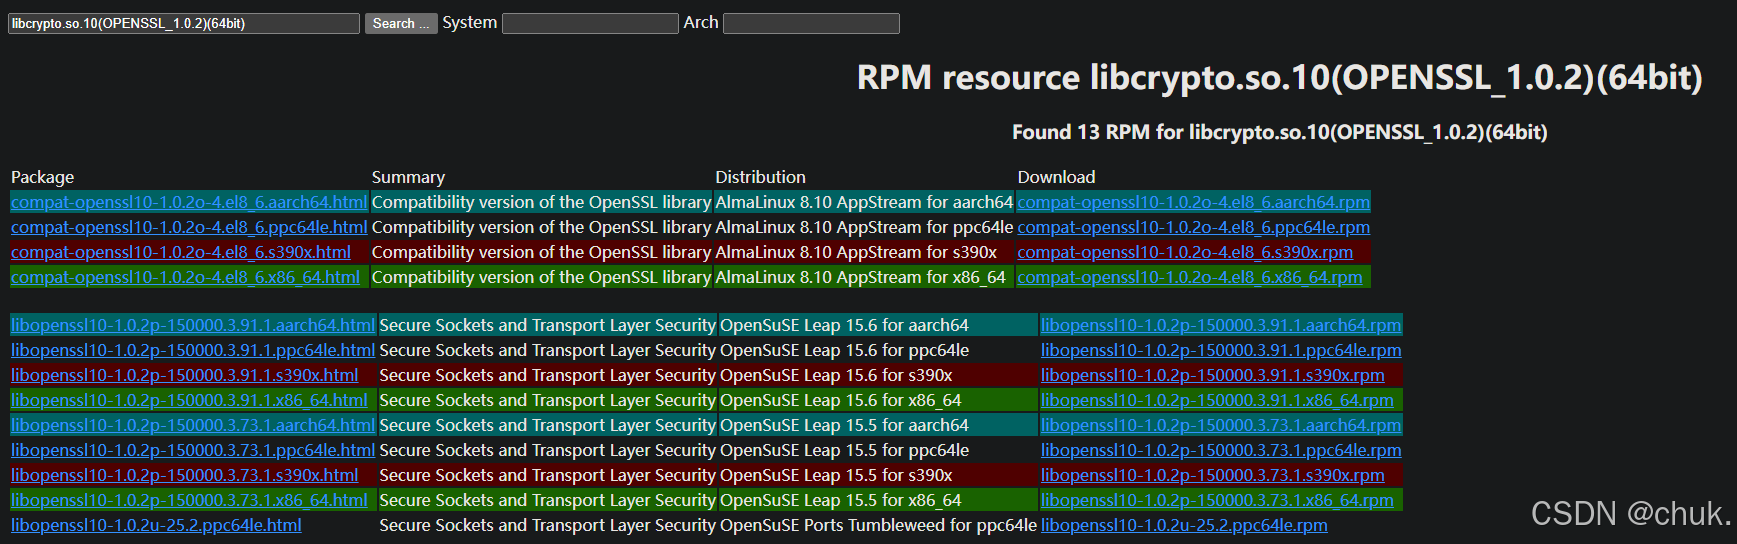The height and width of the screenshot is (544, 1737).
Task: Open libopenssl10-1.0.2p-150000.3.91.1.x86_64.html page
Action: click(189, 400)
